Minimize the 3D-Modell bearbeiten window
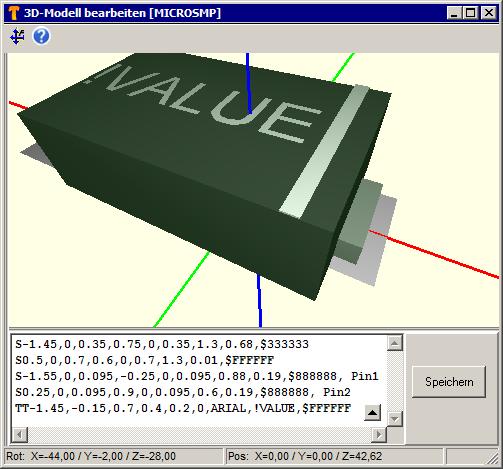 (454, 13)
